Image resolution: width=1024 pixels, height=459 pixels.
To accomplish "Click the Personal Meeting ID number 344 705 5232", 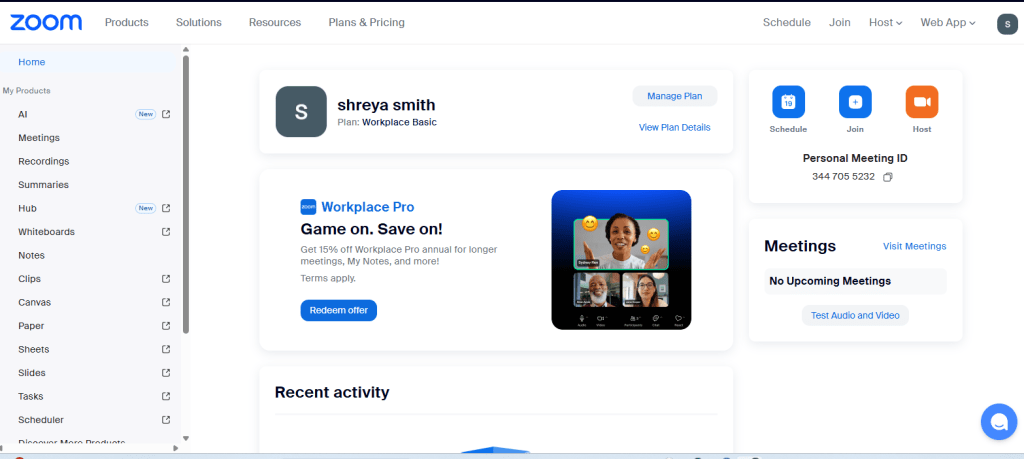I will tap(843, 176).
